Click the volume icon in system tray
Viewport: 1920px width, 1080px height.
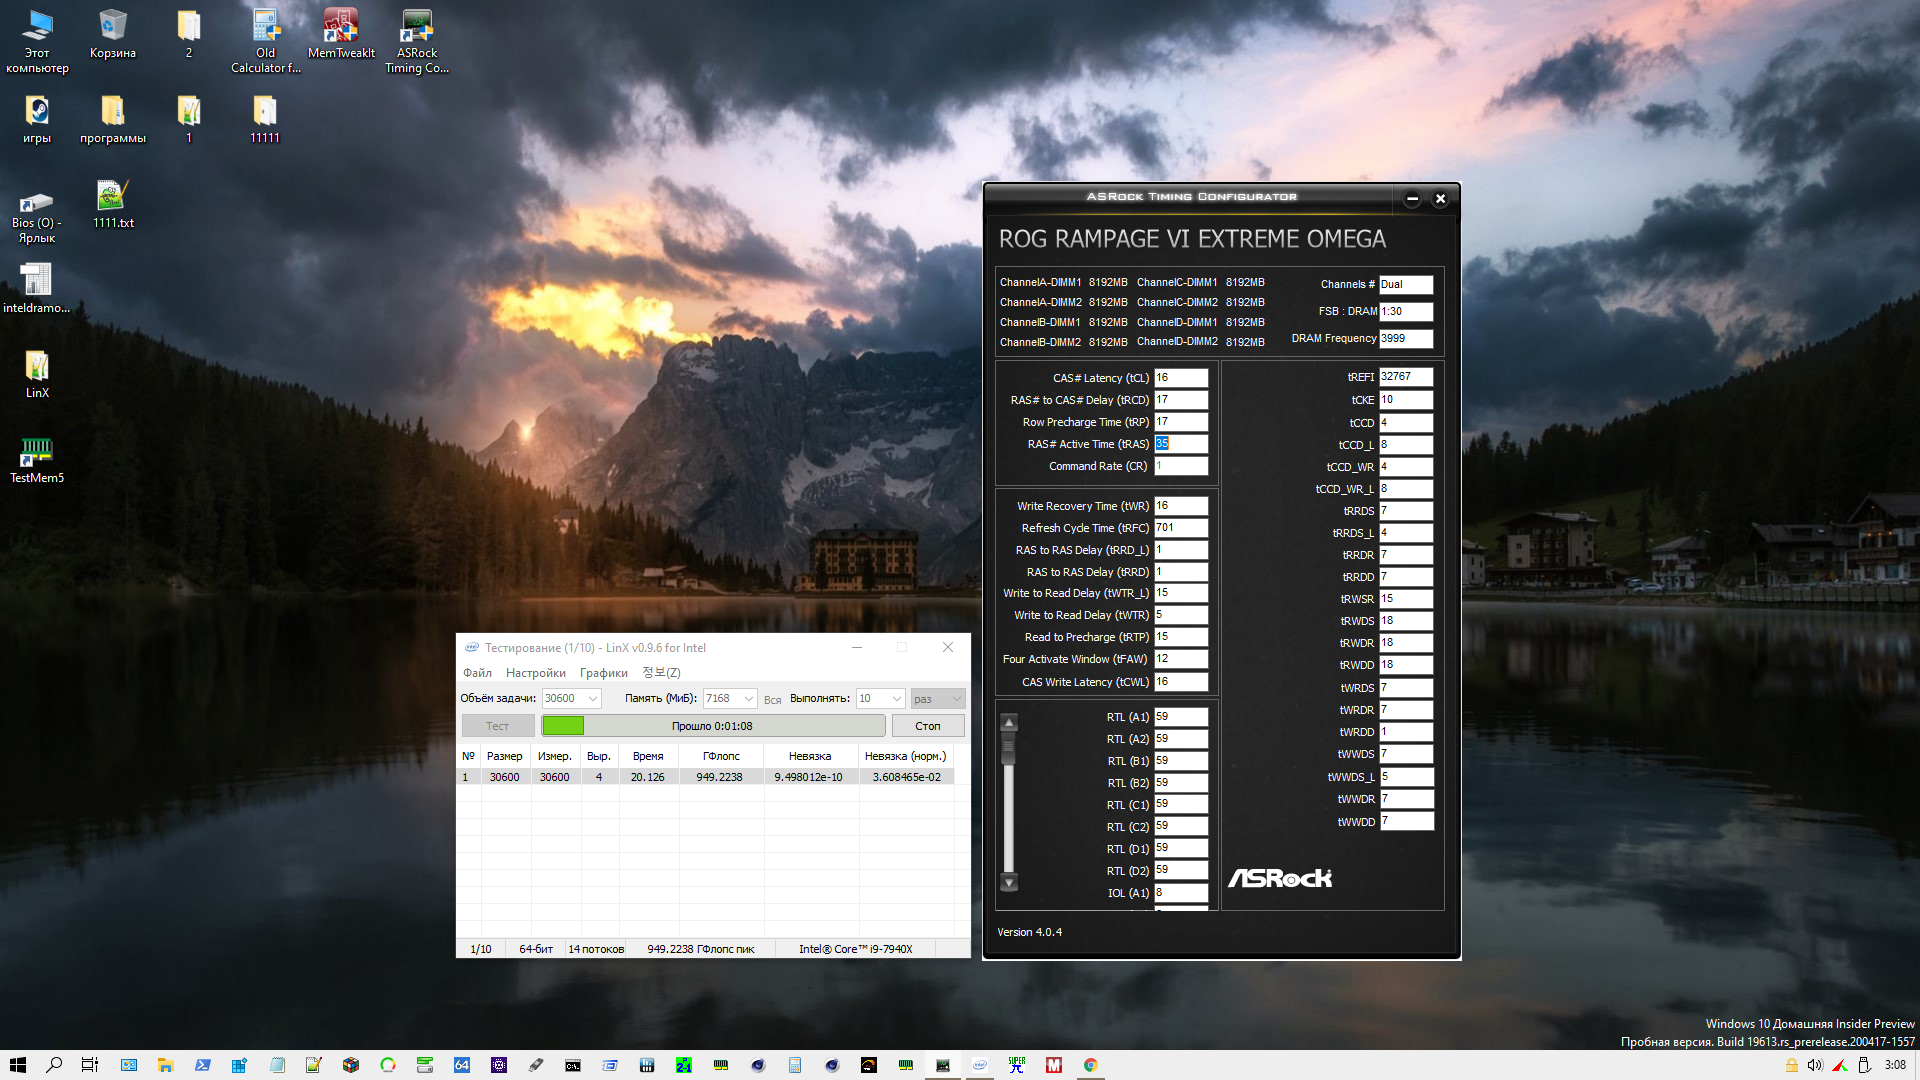click(x=1815, y=1065)
